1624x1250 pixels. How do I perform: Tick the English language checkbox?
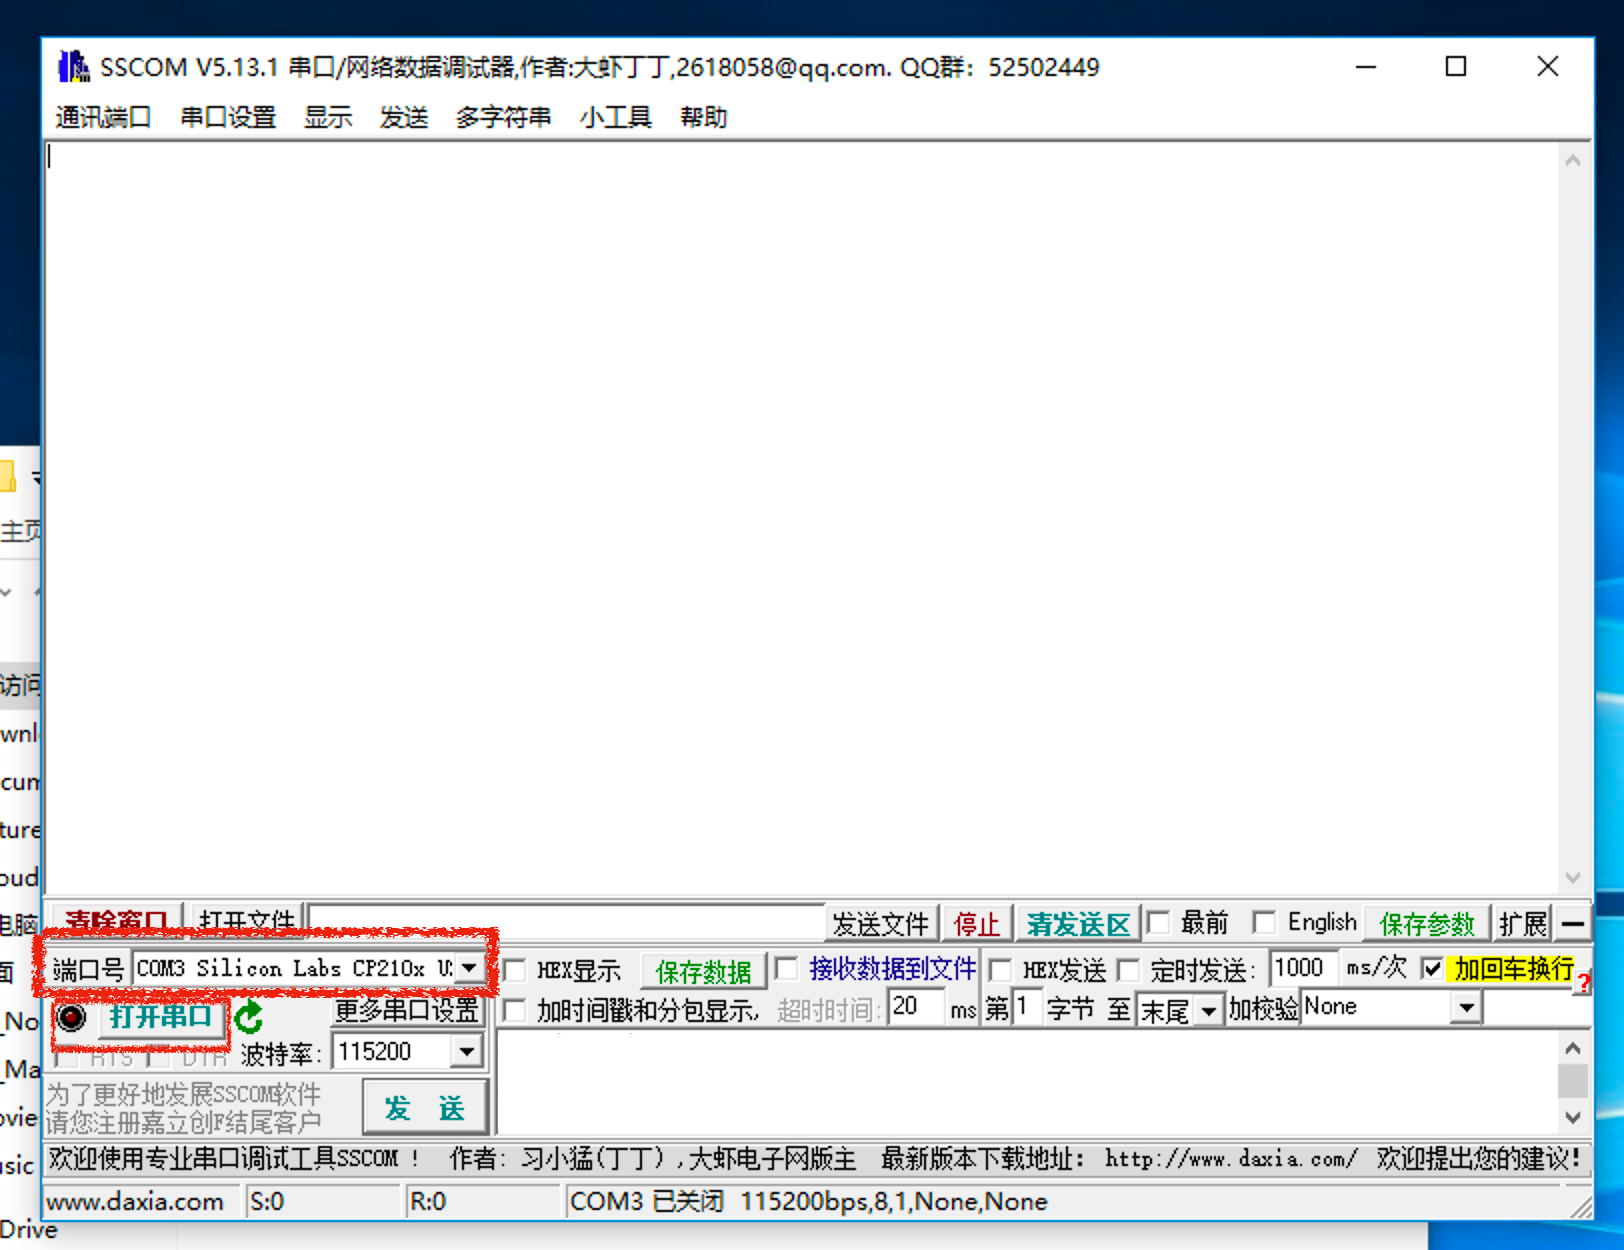pos(1264,922)
